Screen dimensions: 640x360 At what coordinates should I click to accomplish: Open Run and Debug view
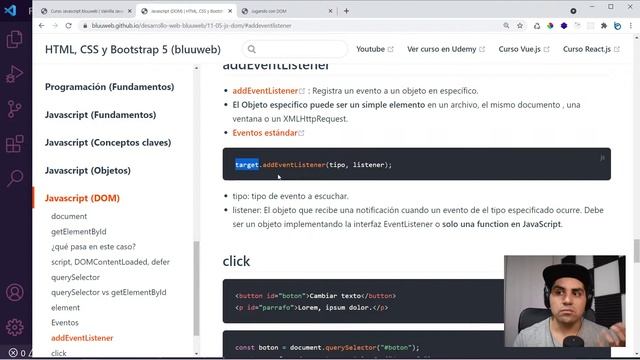pos(14,74)
